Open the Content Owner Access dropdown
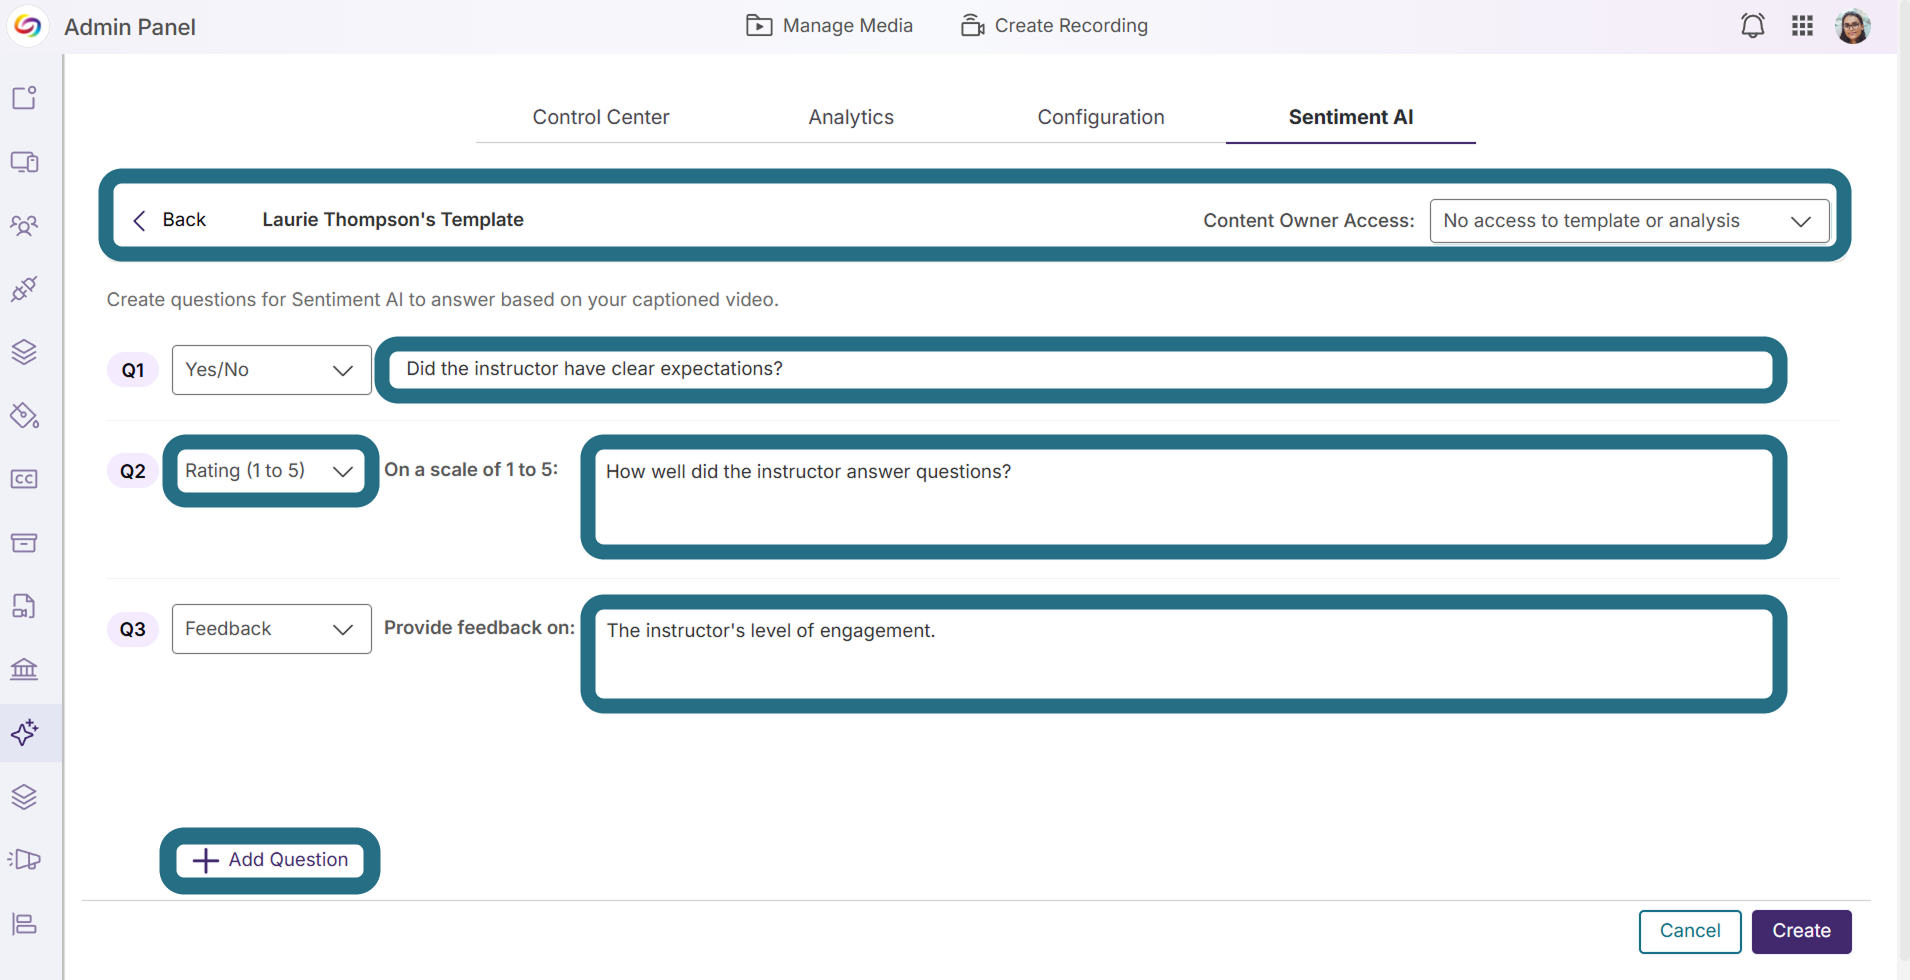 click(x=1629, y=221)
